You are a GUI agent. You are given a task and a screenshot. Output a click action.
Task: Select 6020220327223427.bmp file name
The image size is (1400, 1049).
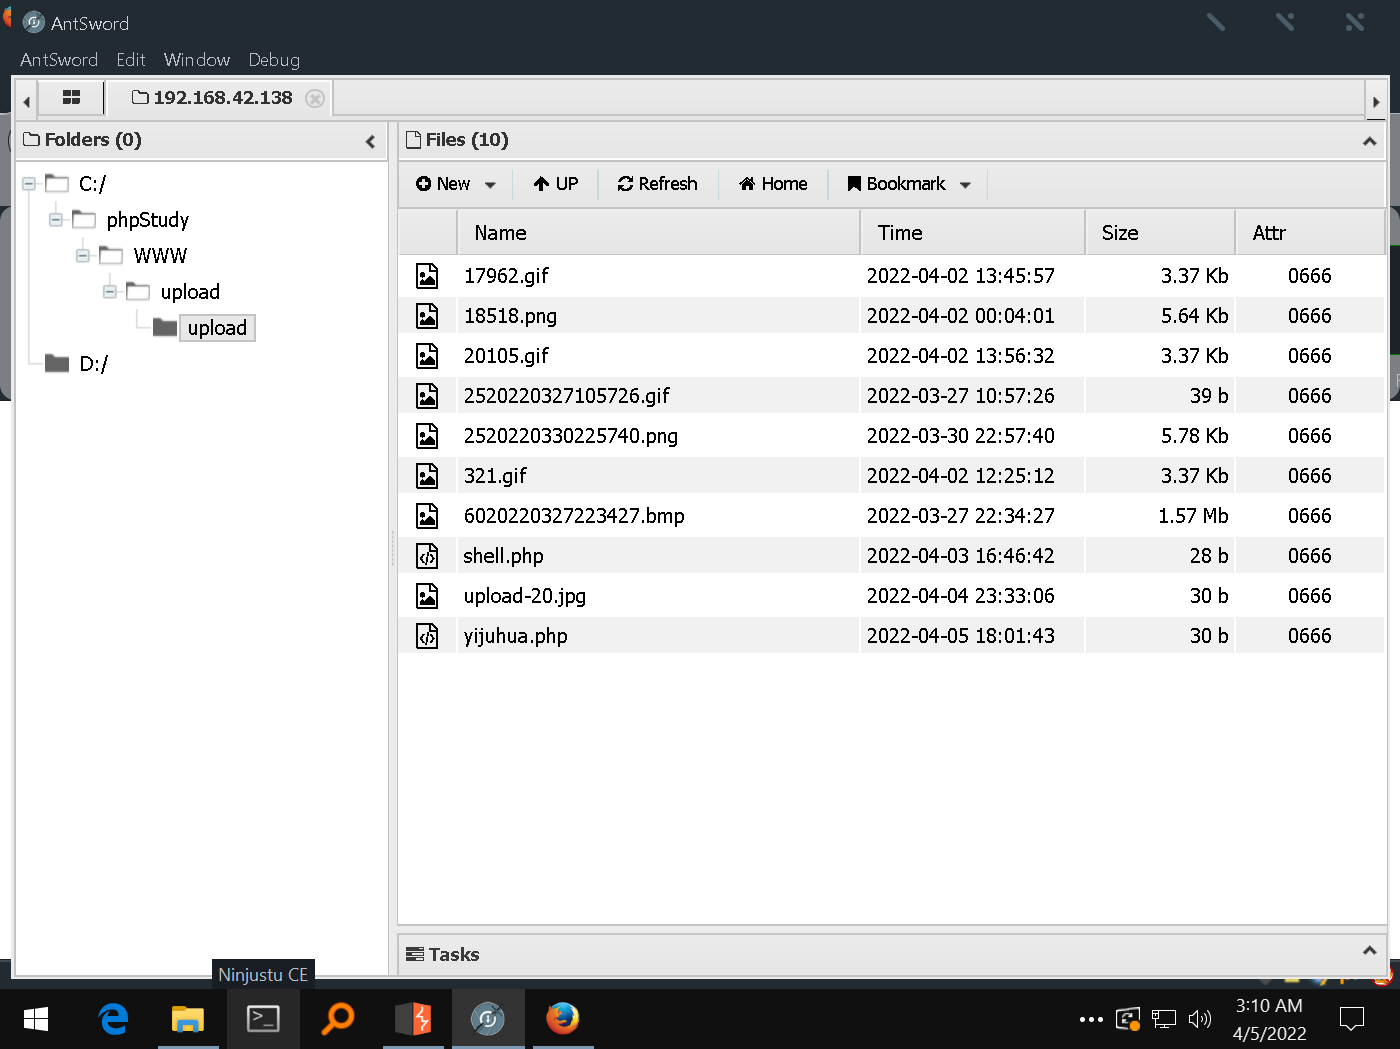[x=574, y=516]
